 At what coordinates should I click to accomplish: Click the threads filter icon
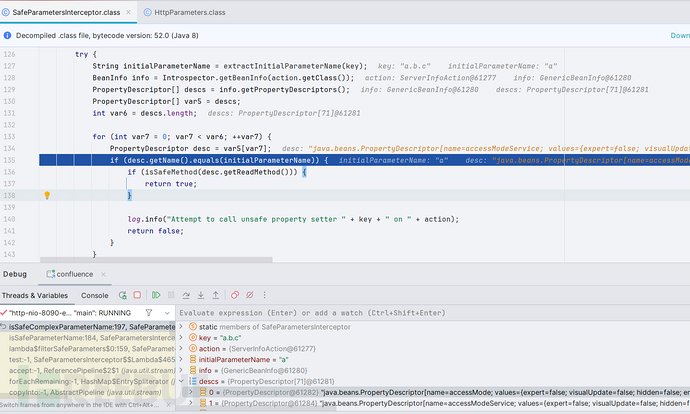click(x=149, y=313)
